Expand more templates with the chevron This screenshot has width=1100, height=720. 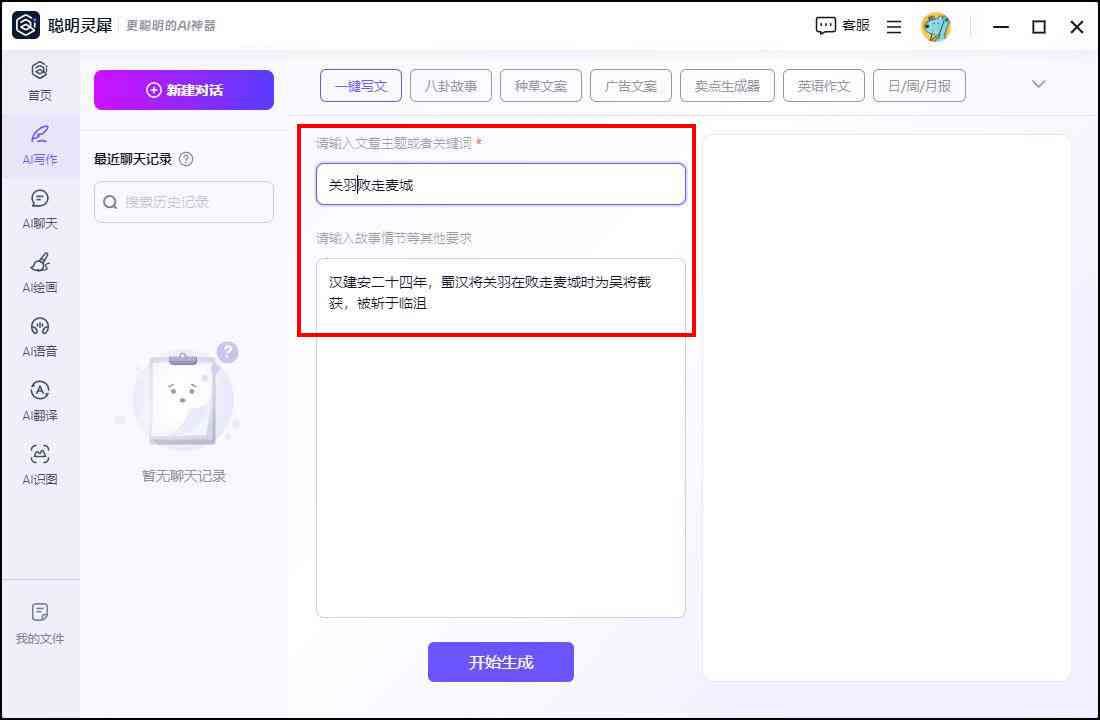(x=1038, y=84)
